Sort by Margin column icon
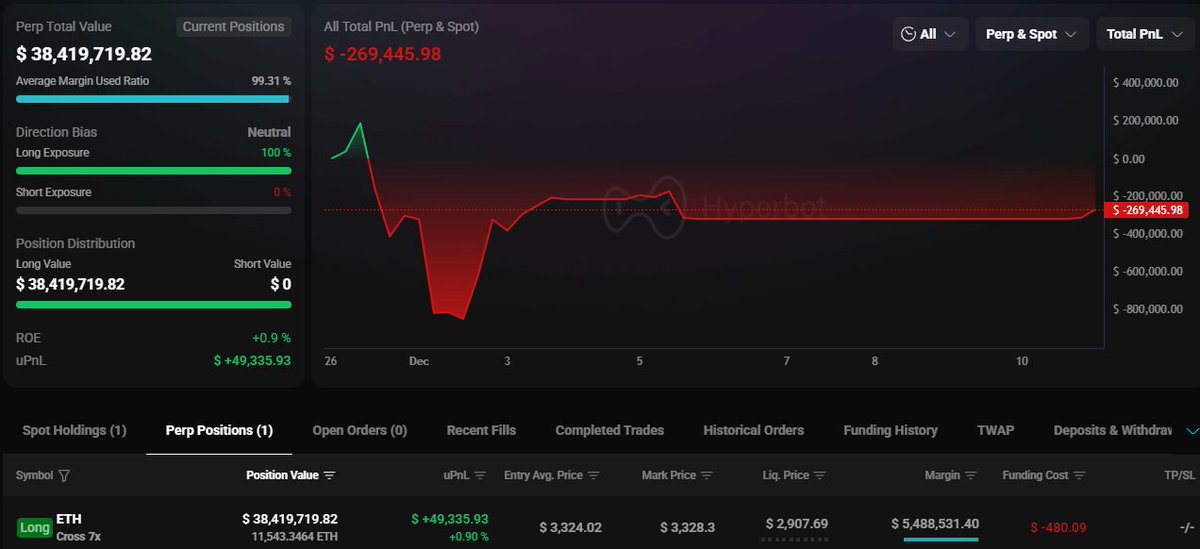The width and height of the screenshot is (1200, 549). pos(972,476)
